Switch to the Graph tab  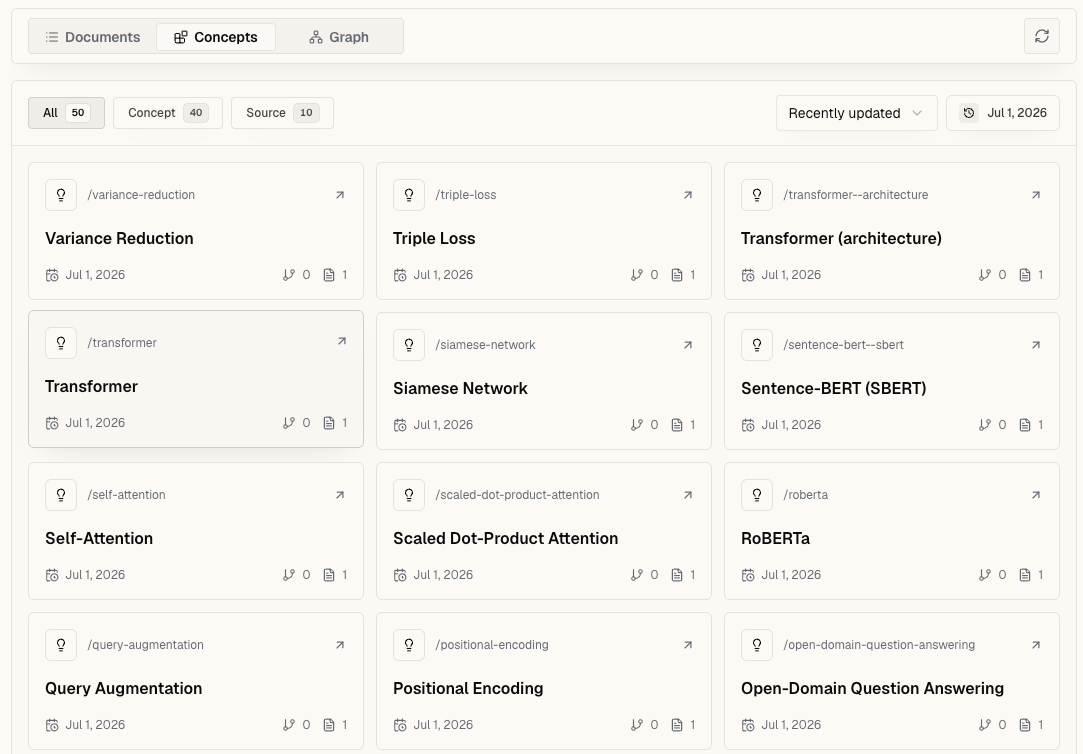[x=339, y=37]
